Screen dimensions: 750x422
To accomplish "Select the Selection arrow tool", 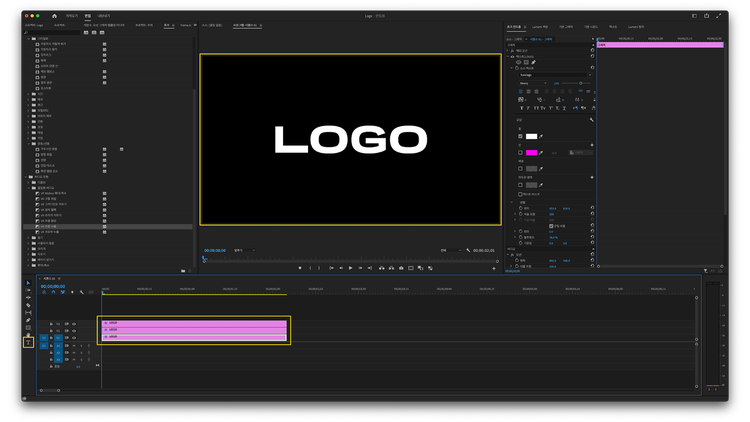I will (x=28, y=283).
